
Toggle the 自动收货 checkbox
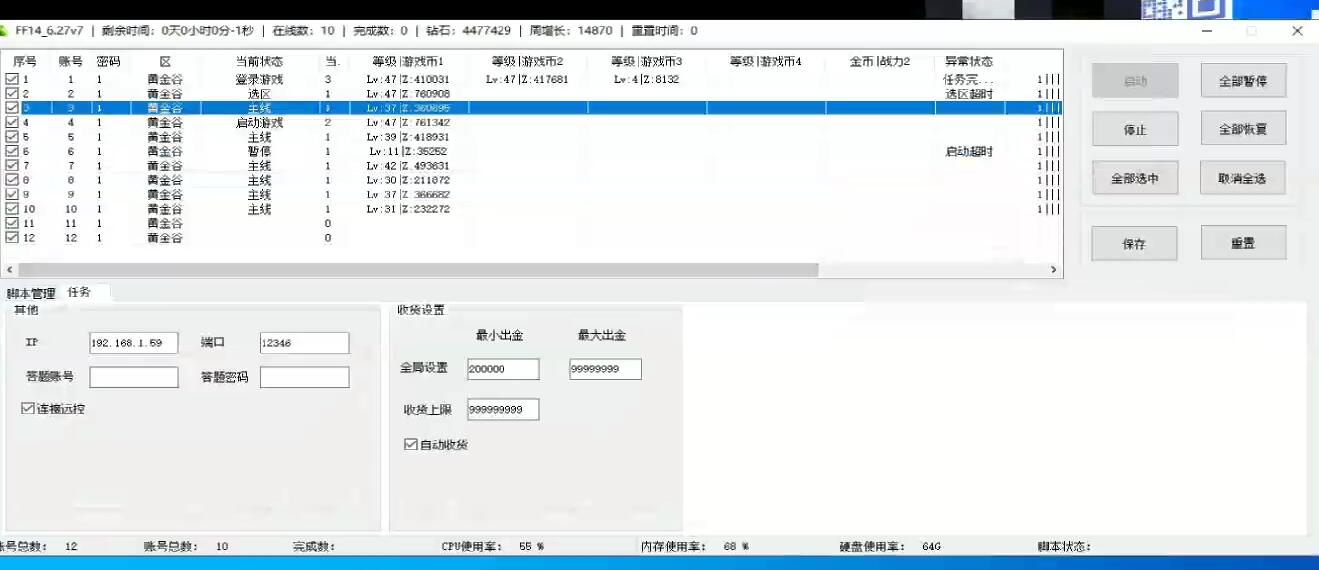[x=410, y=444]
